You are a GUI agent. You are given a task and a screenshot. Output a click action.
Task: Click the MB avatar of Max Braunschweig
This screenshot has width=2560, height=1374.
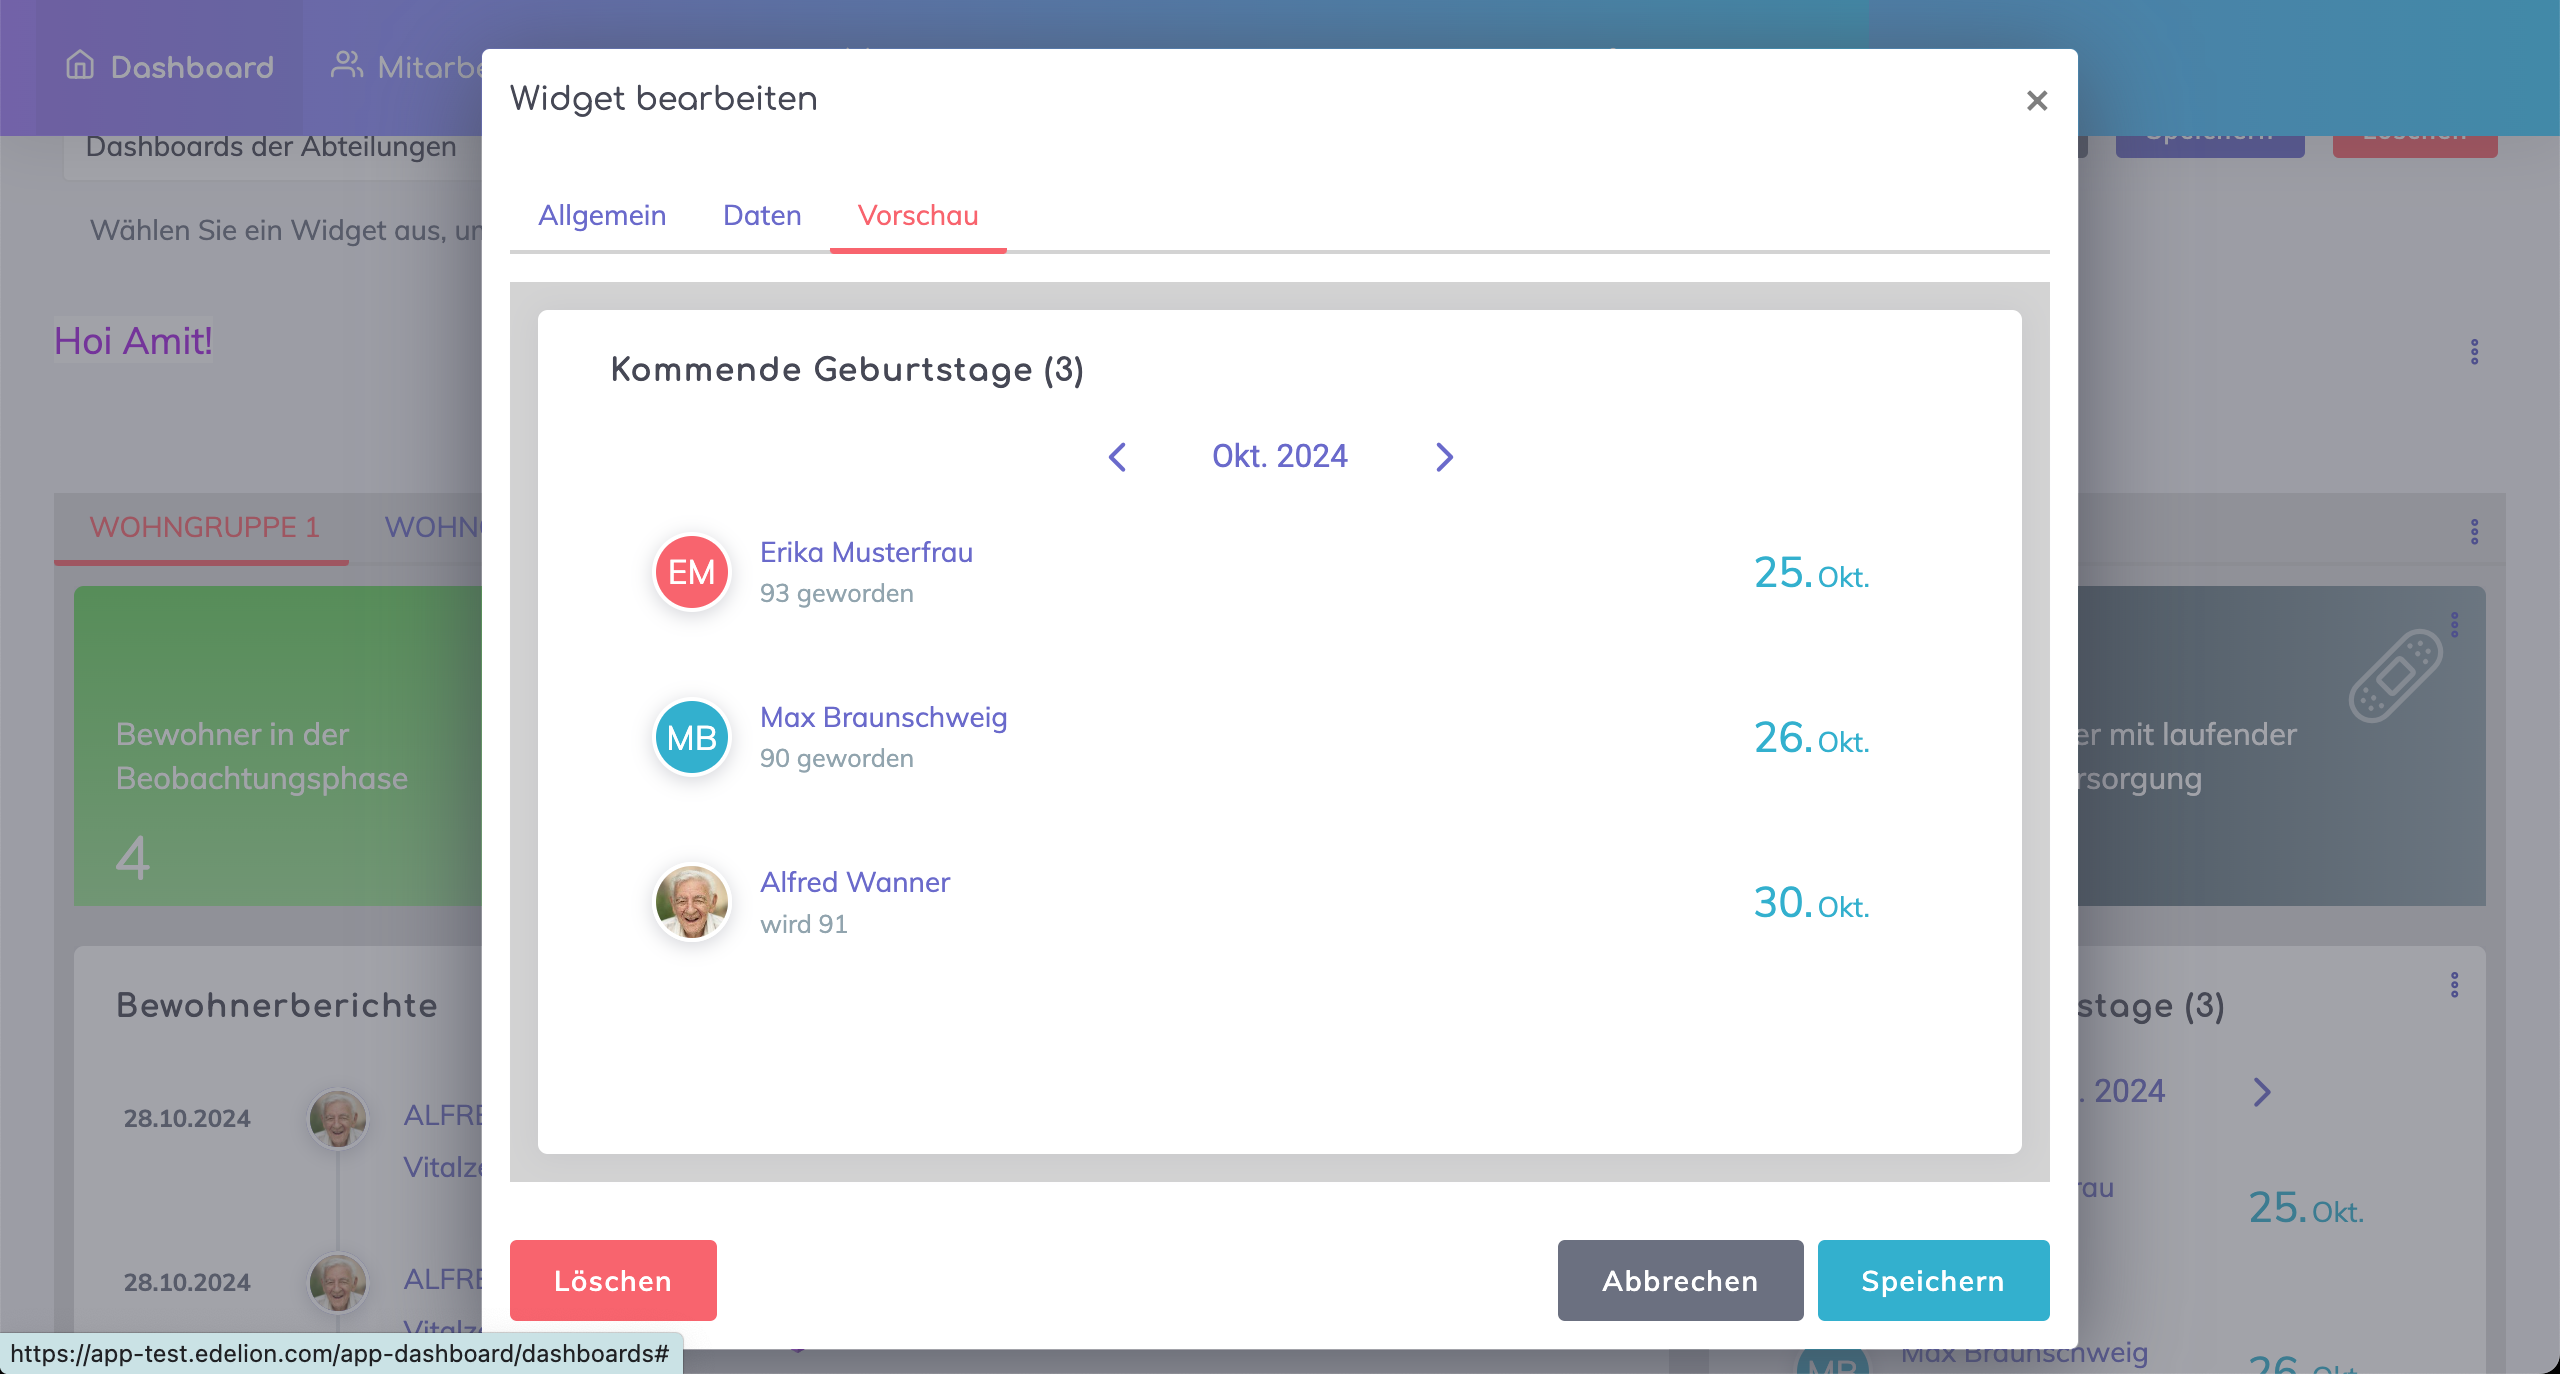coord(691,738)
